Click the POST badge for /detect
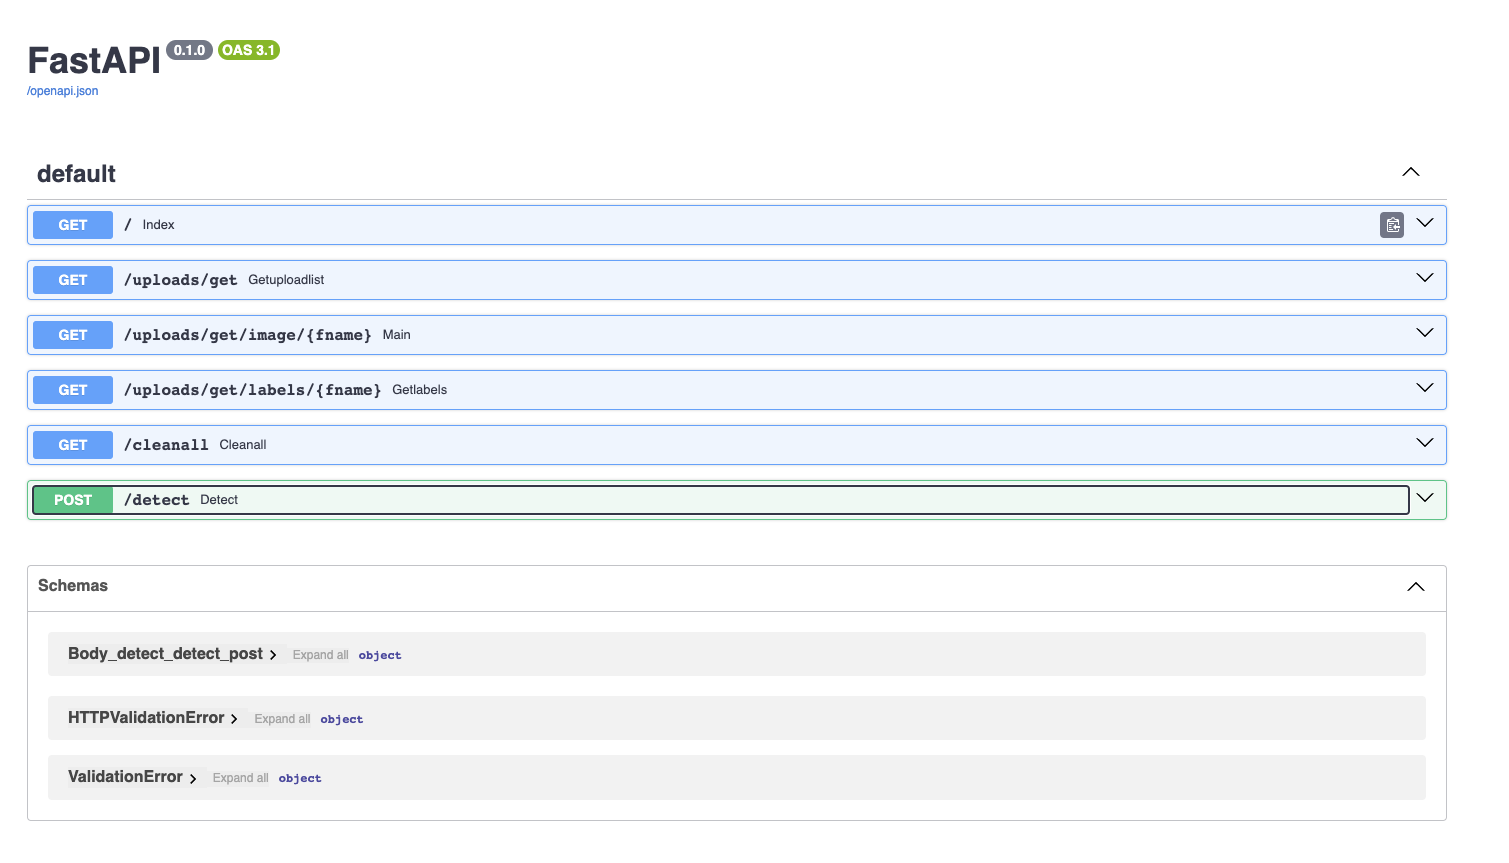 point(73,500)
